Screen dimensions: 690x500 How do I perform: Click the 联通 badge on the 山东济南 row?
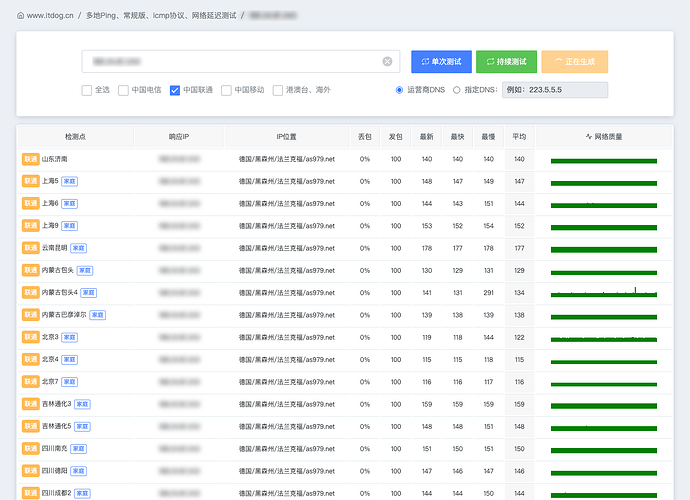click(x=30, y=159)
